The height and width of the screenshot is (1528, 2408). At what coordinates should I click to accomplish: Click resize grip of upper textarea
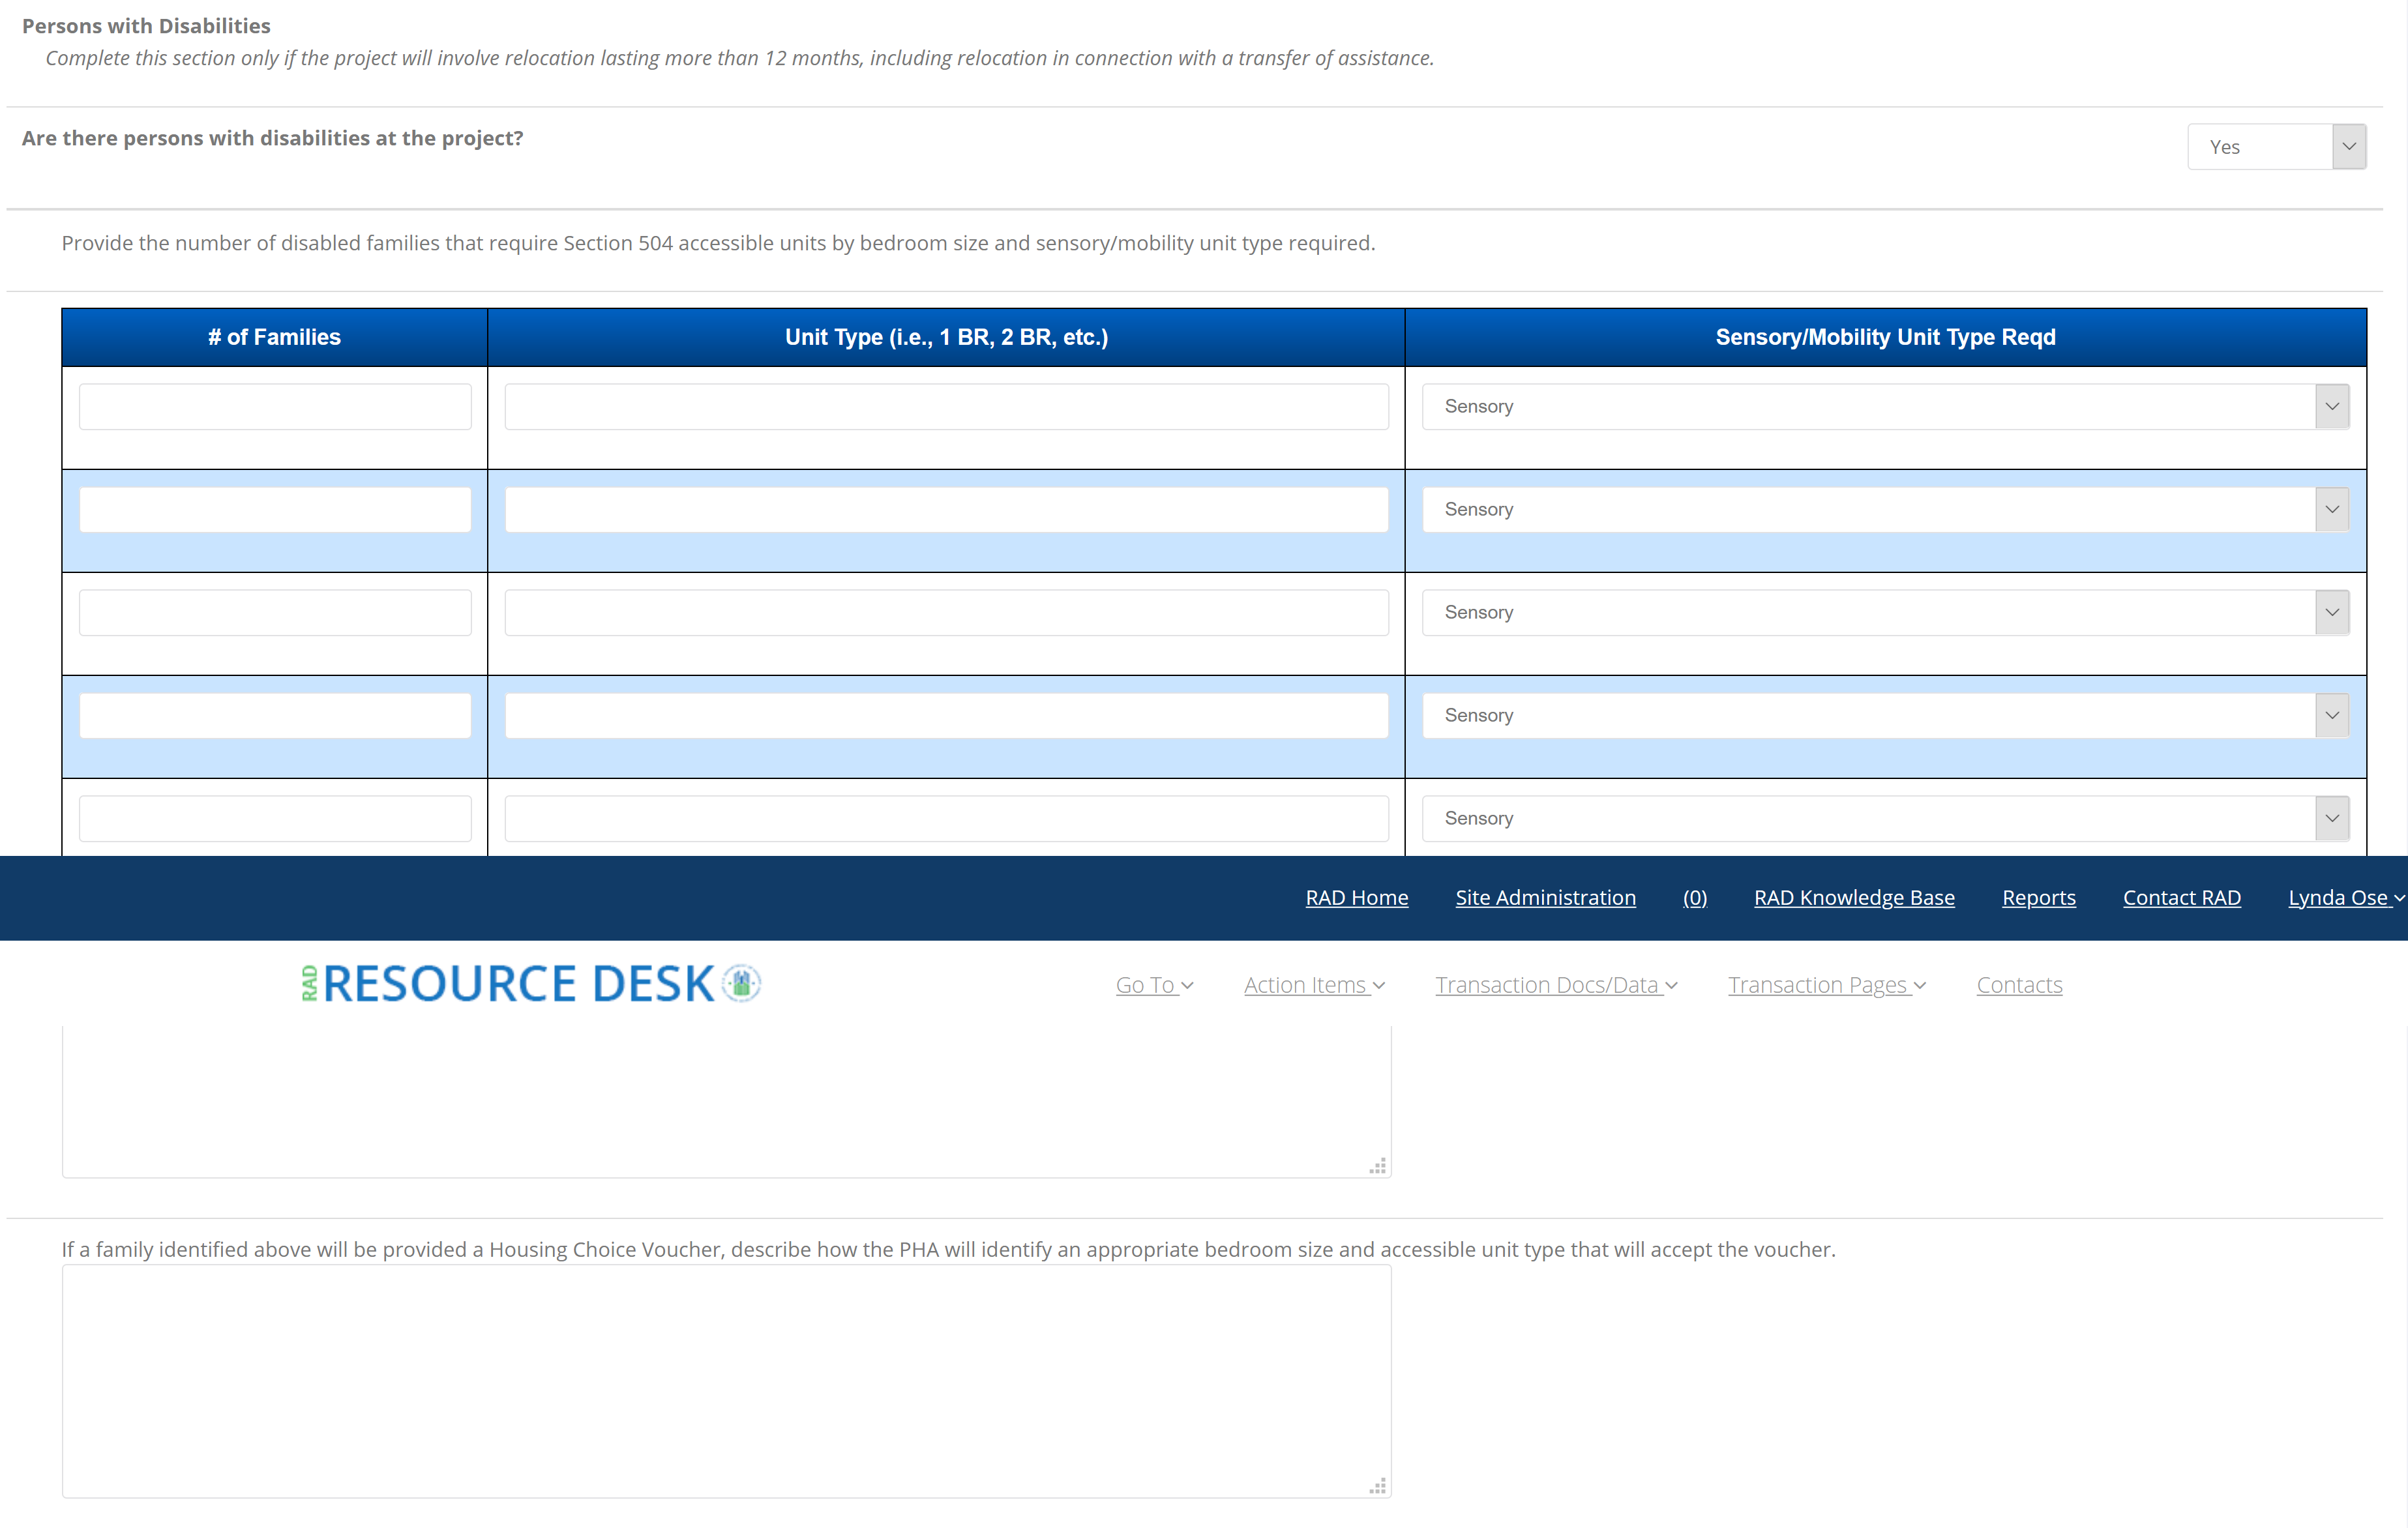[1378, 1166]
